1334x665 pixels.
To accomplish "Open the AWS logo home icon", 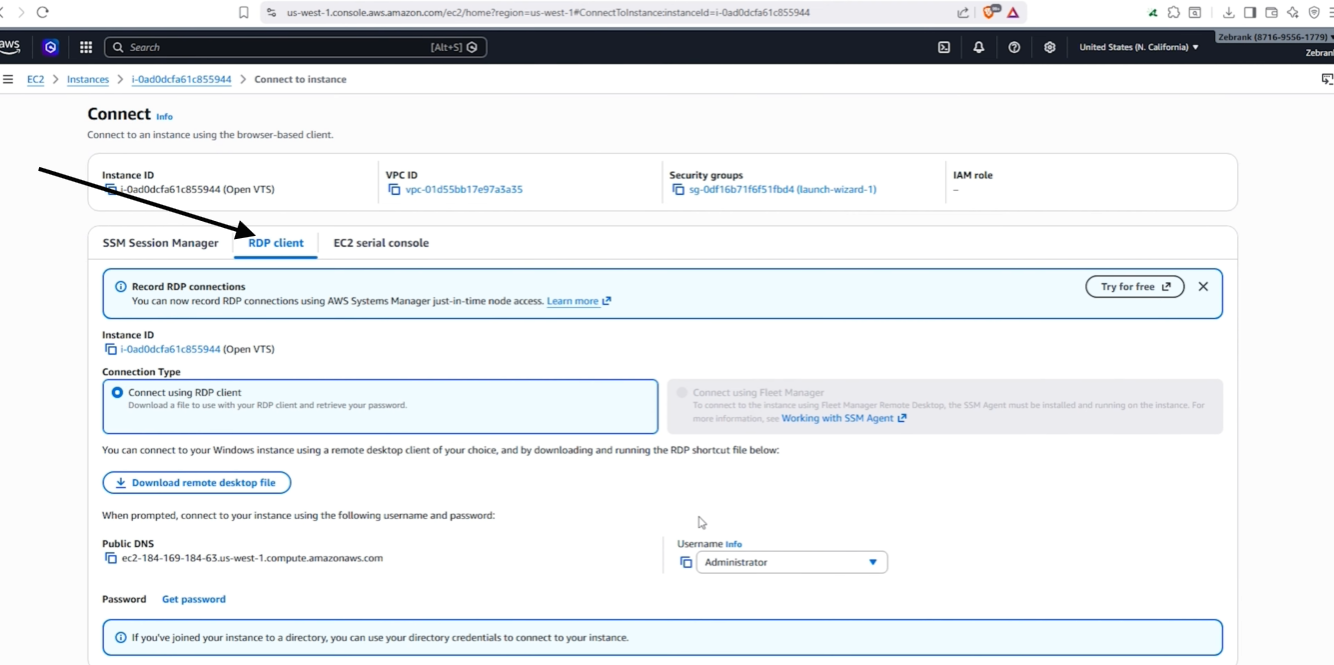I will coord(10,47).
